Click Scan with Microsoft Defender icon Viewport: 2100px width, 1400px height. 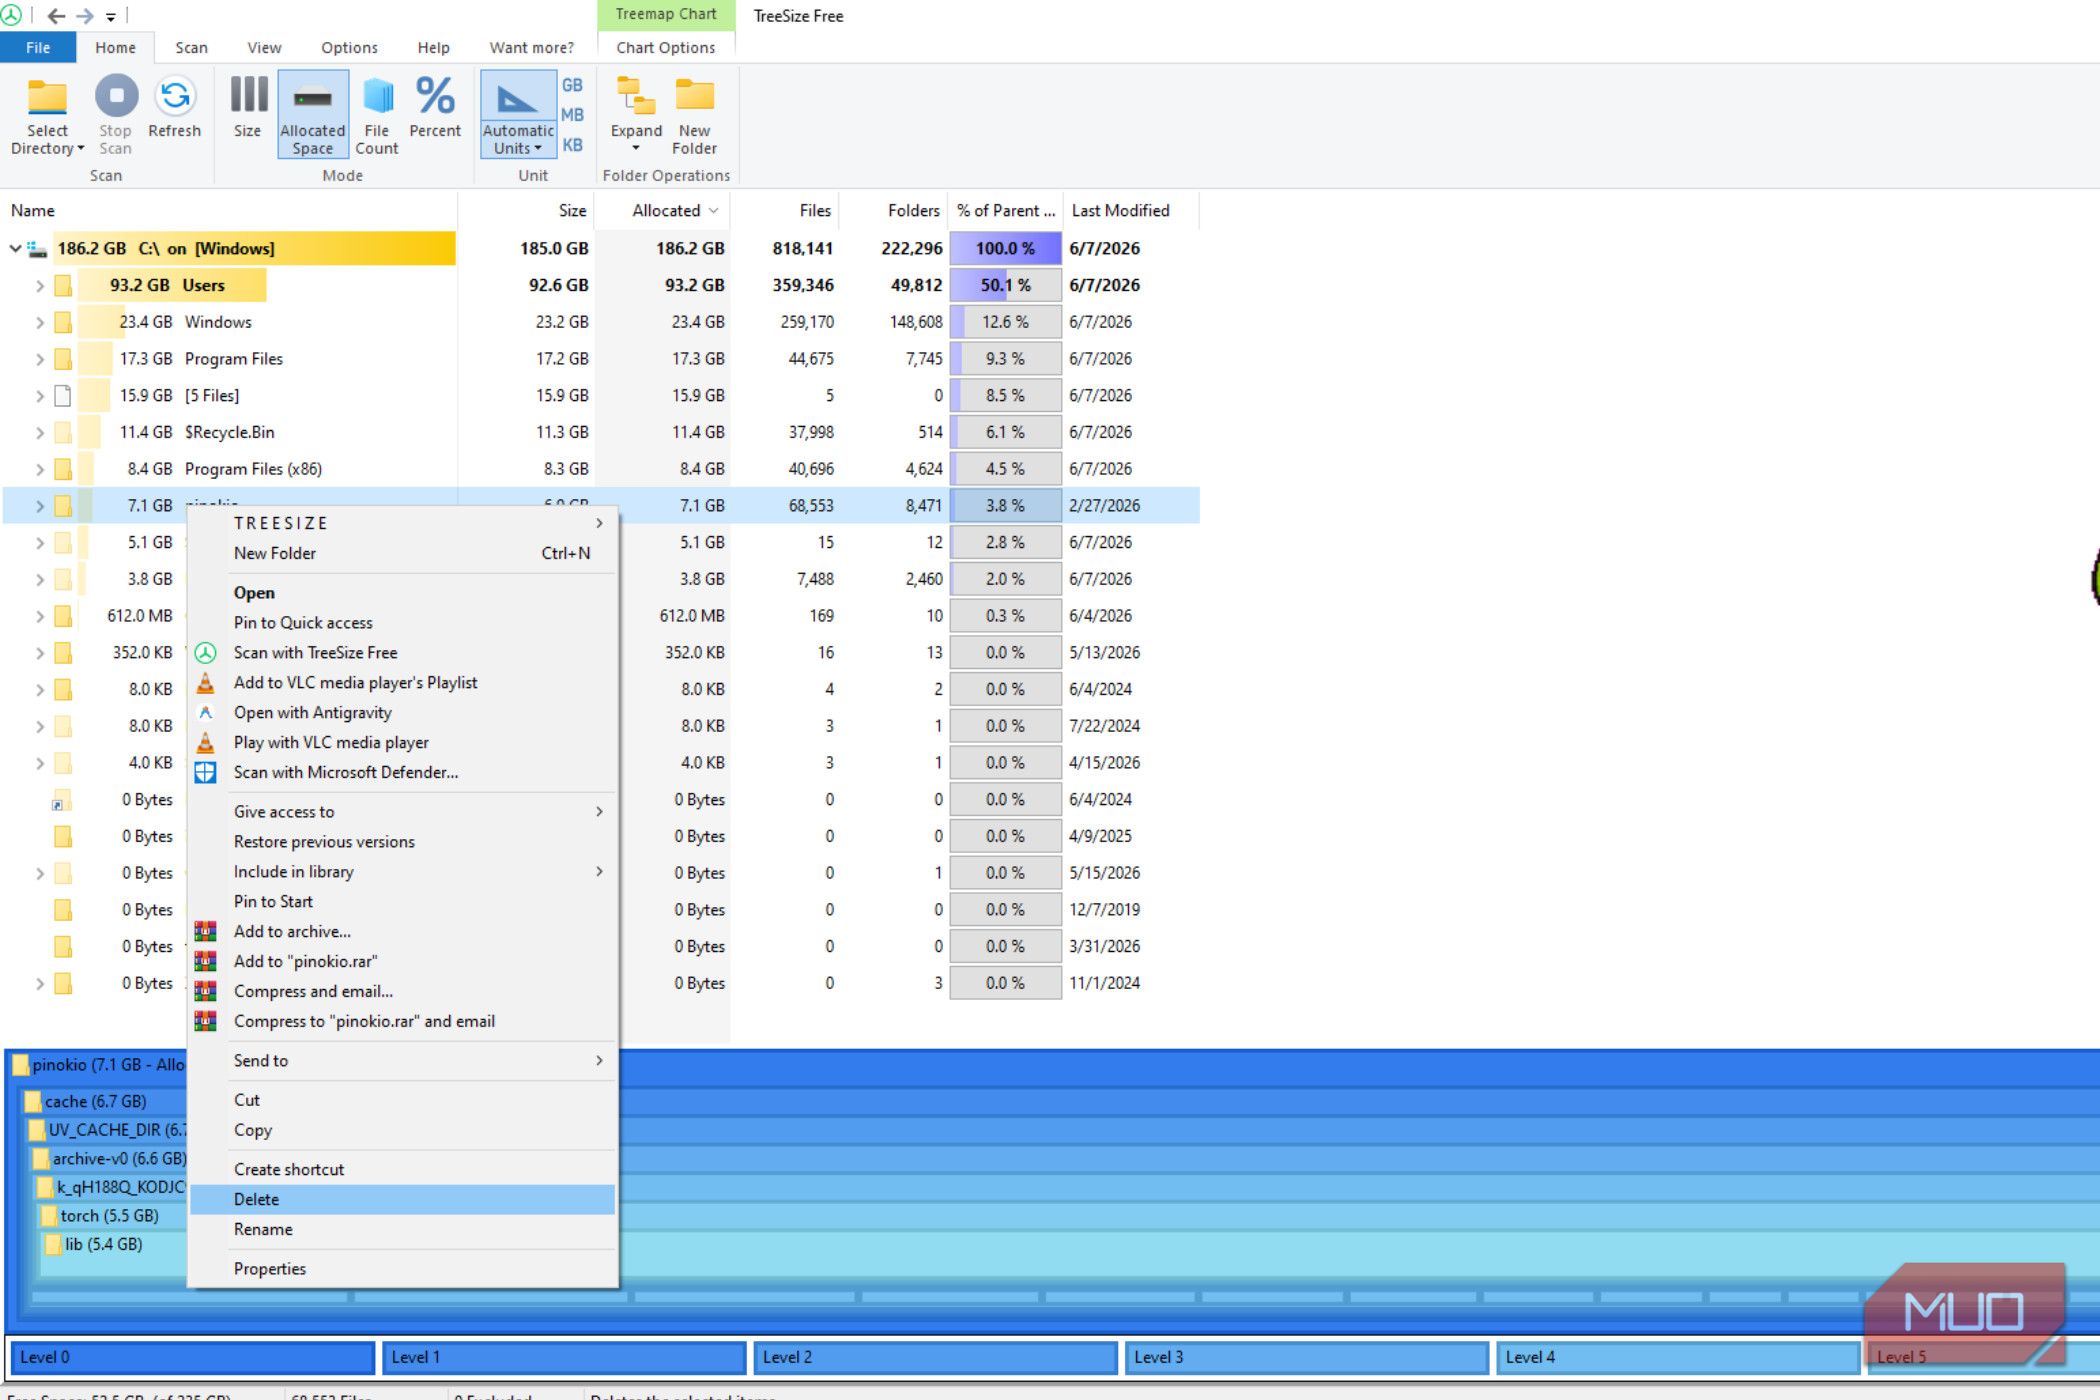click(x=205, y=772)
